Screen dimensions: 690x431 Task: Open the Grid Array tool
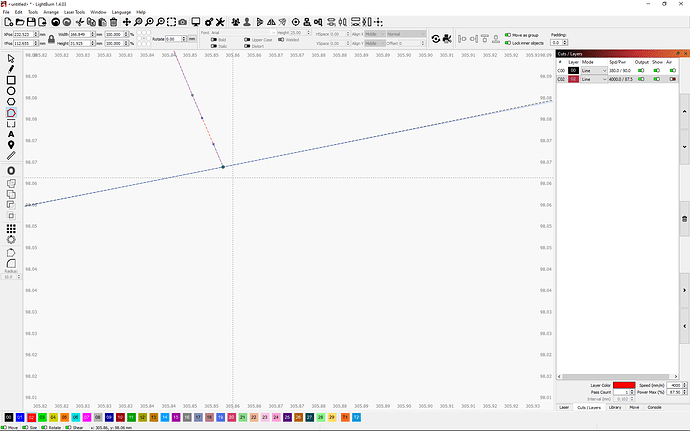(11, 228)
